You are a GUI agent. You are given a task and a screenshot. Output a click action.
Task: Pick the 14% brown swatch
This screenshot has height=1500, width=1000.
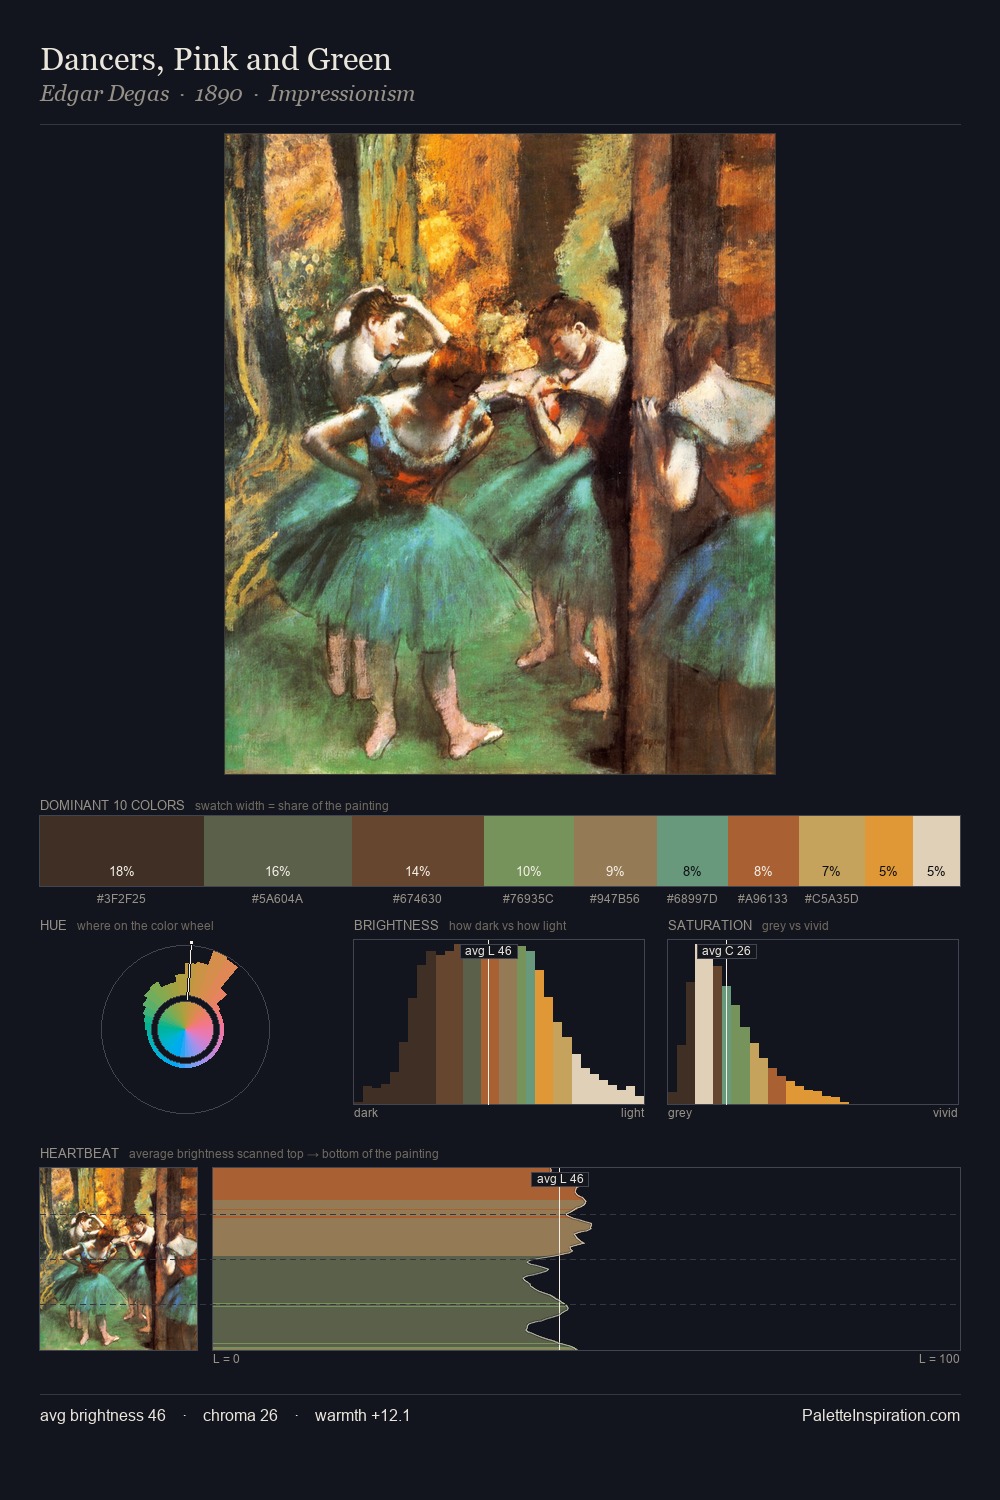418,851
